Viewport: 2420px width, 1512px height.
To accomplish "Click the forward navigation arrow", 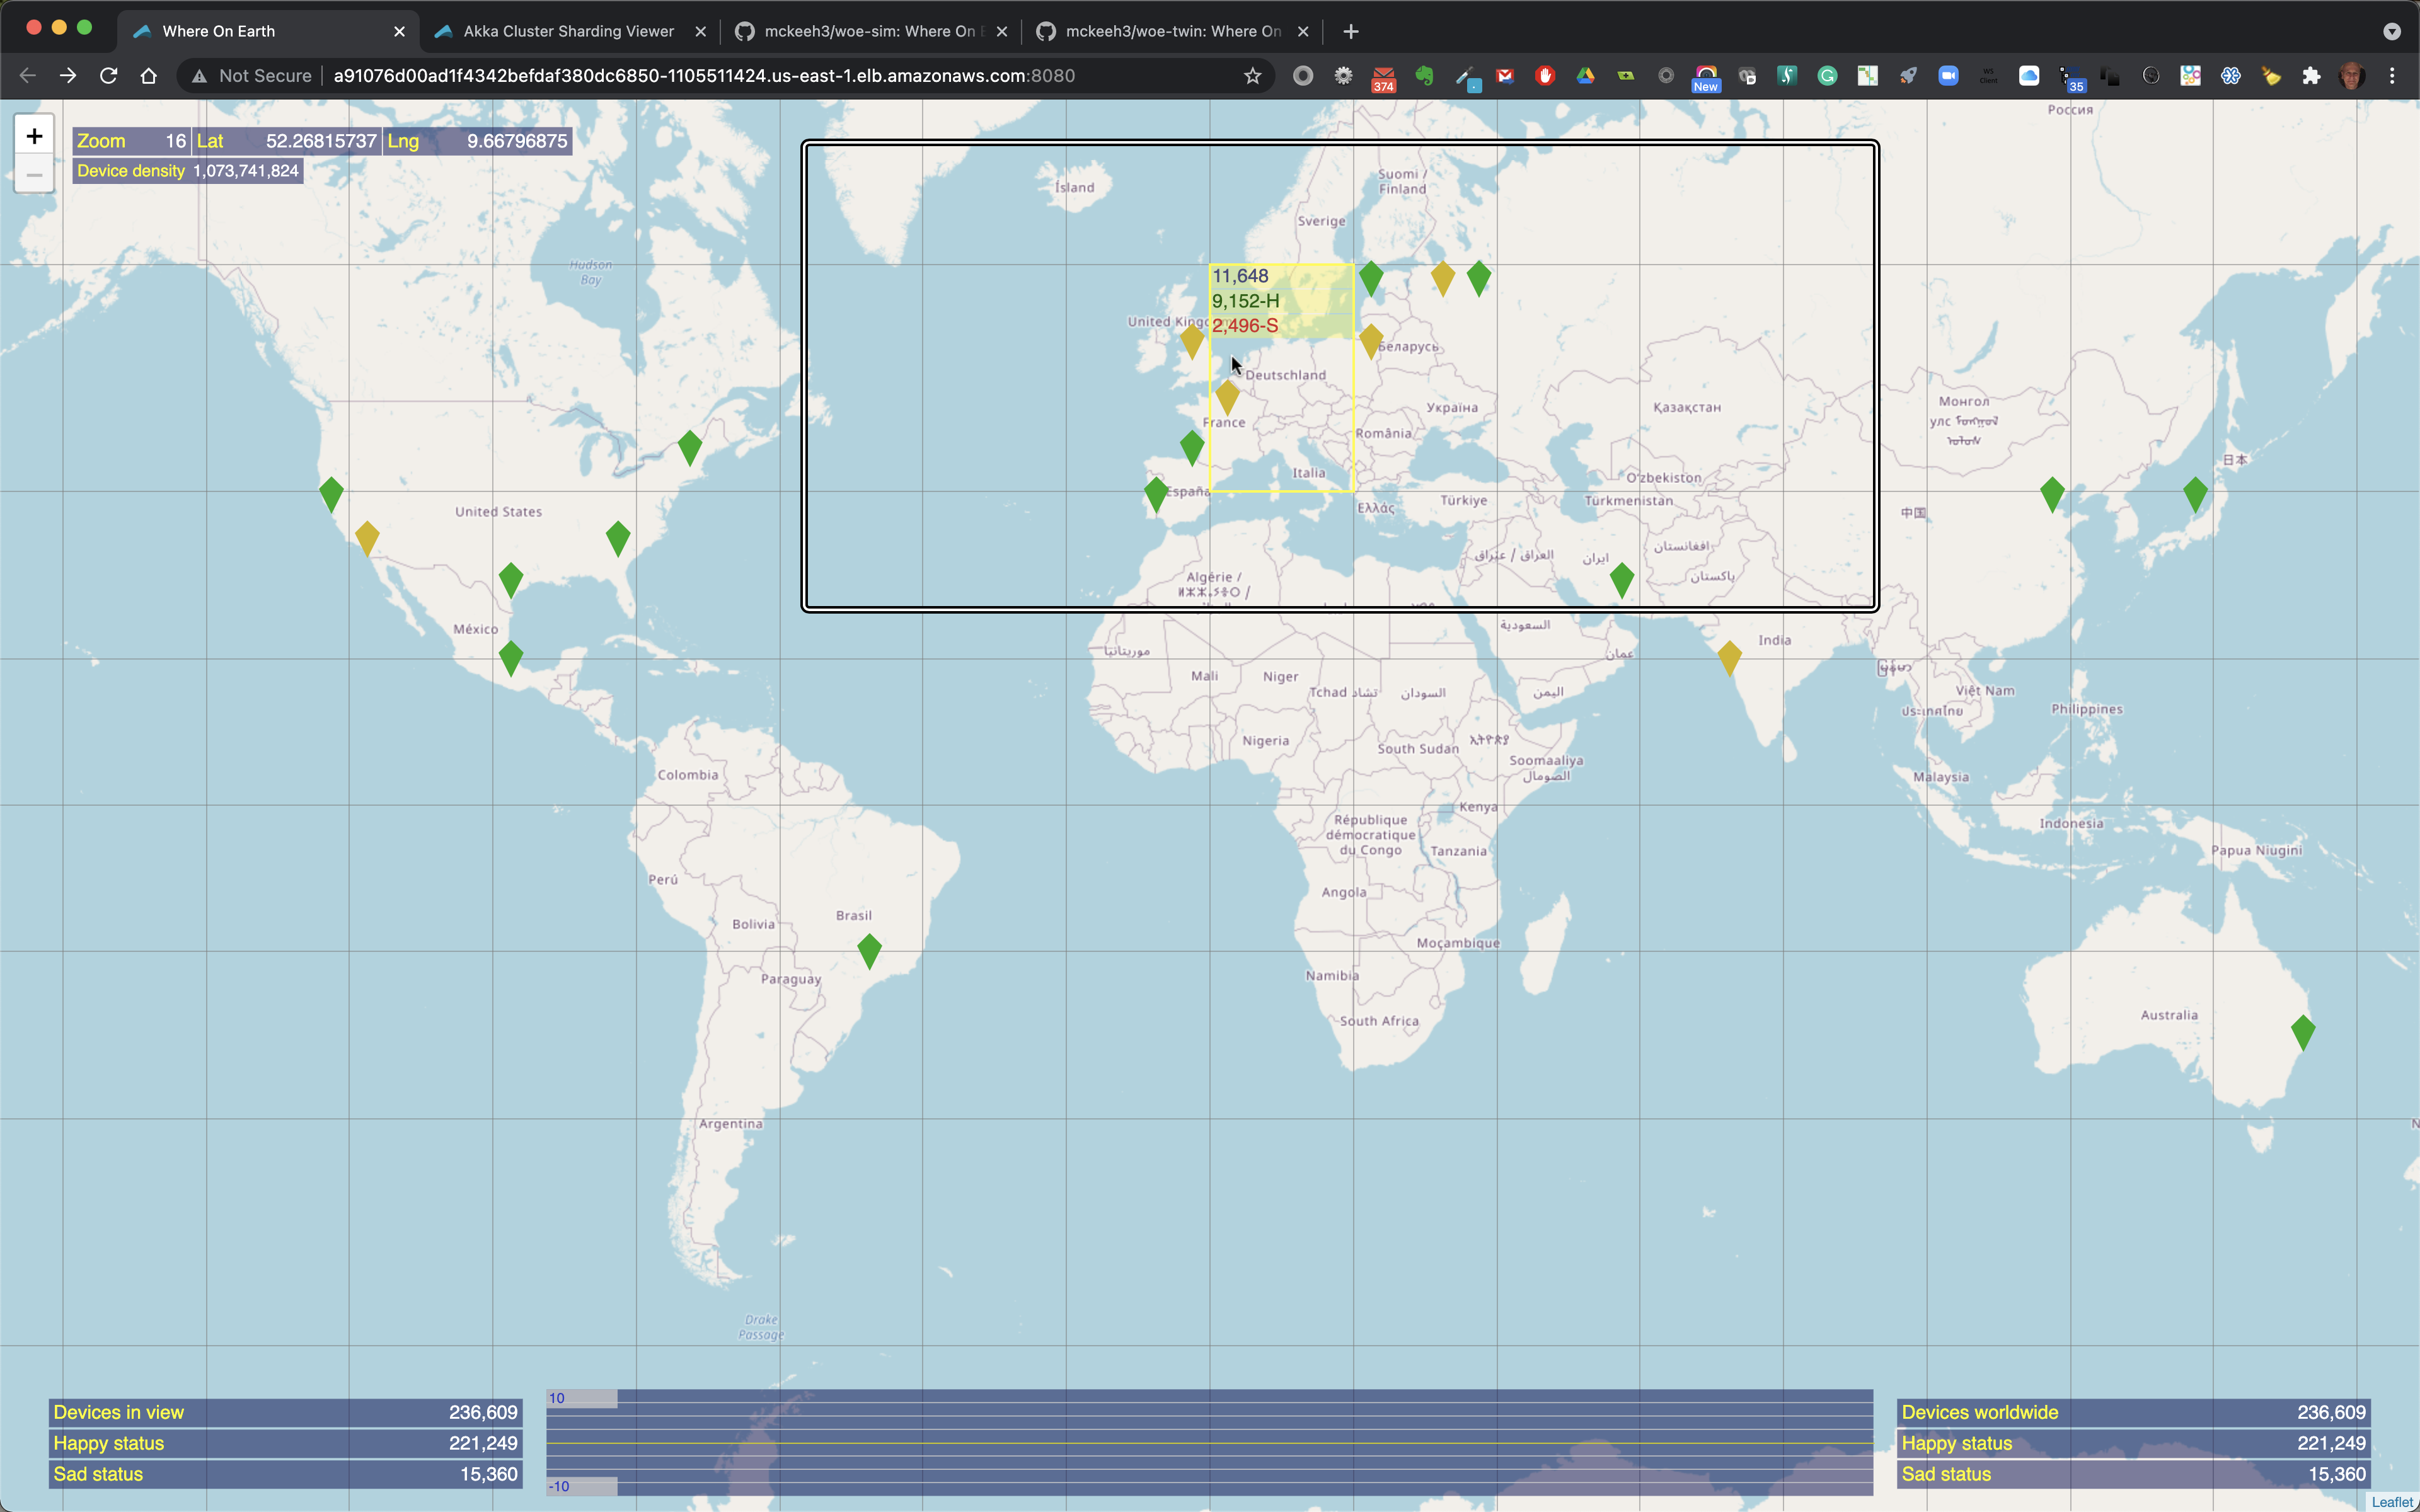I will tap(66, 75).
